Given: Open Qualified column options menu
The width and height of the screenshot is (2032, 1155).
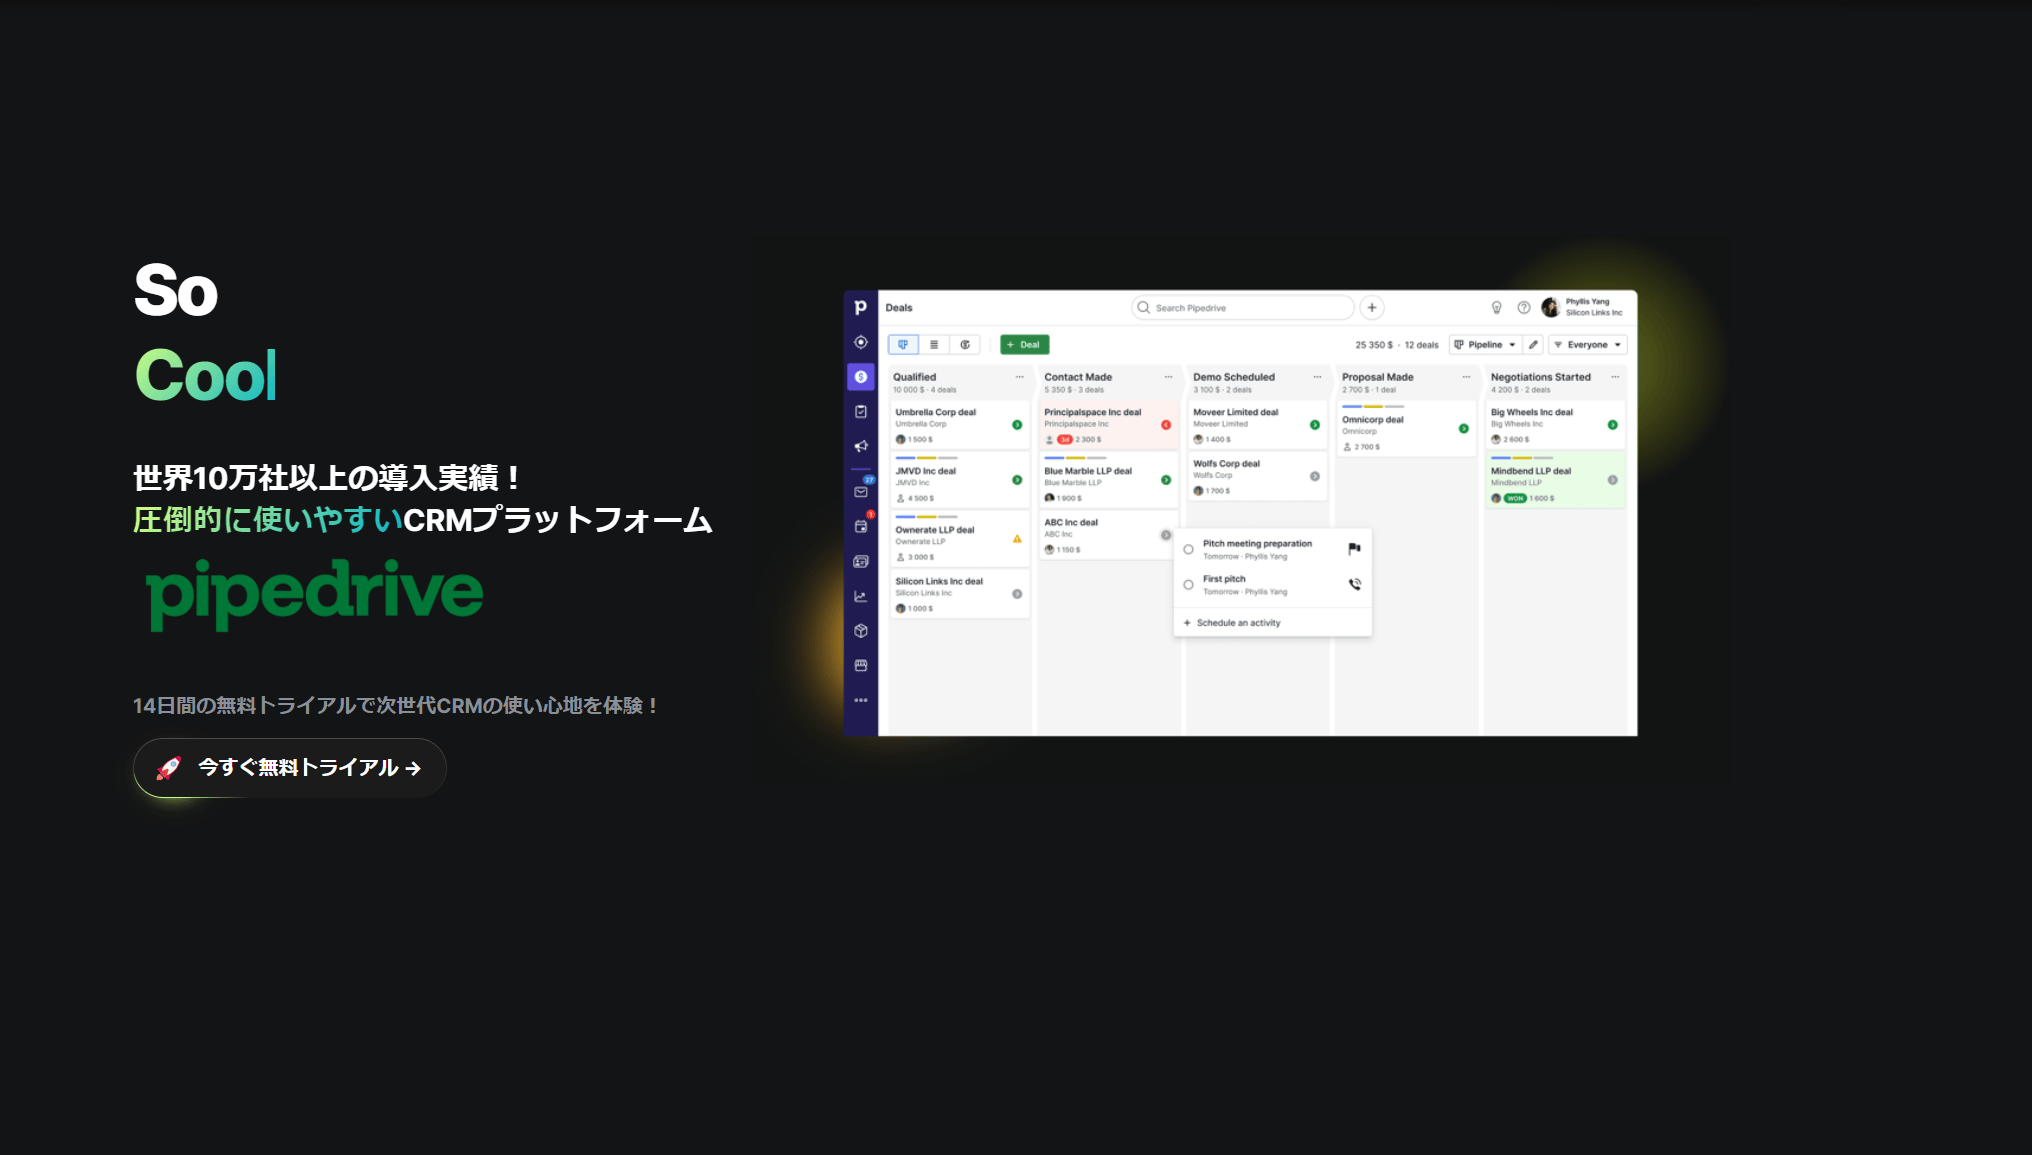Looking at the screenshot, I should [1019, 377].
